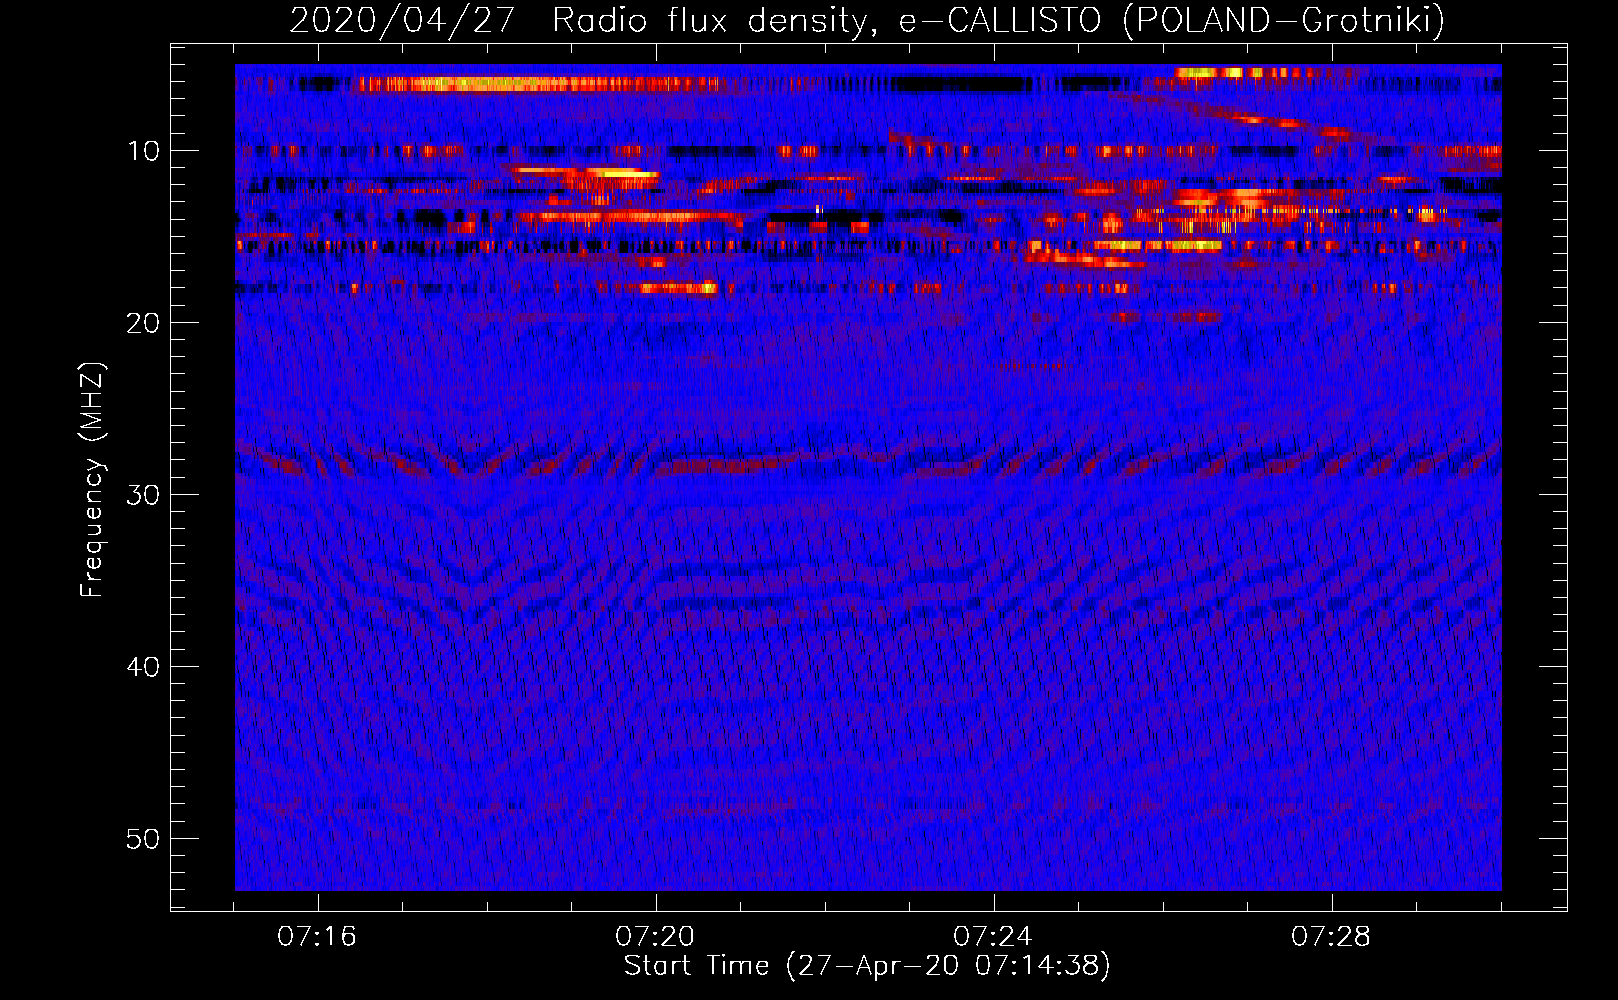
Task: Click the 20 MHz frequency tick label
Action: 144,323
